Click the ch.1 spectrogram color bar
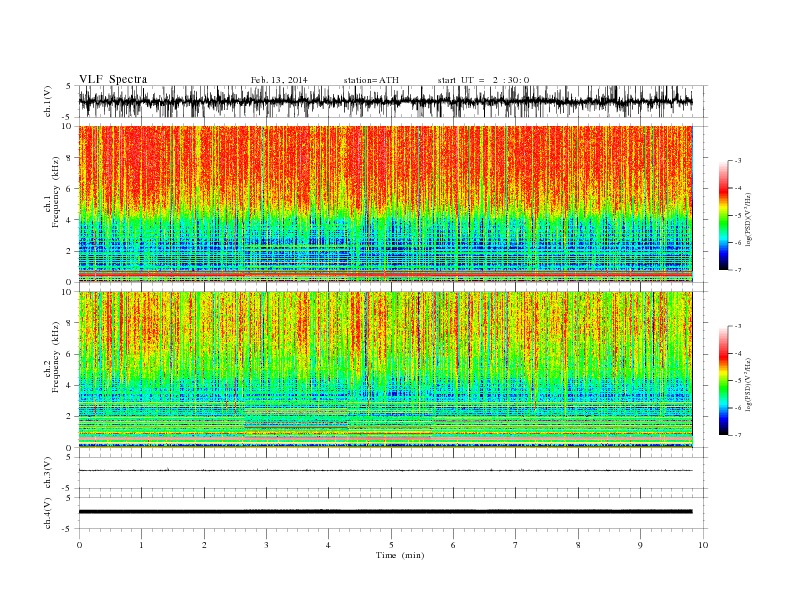 pos(724,215)
